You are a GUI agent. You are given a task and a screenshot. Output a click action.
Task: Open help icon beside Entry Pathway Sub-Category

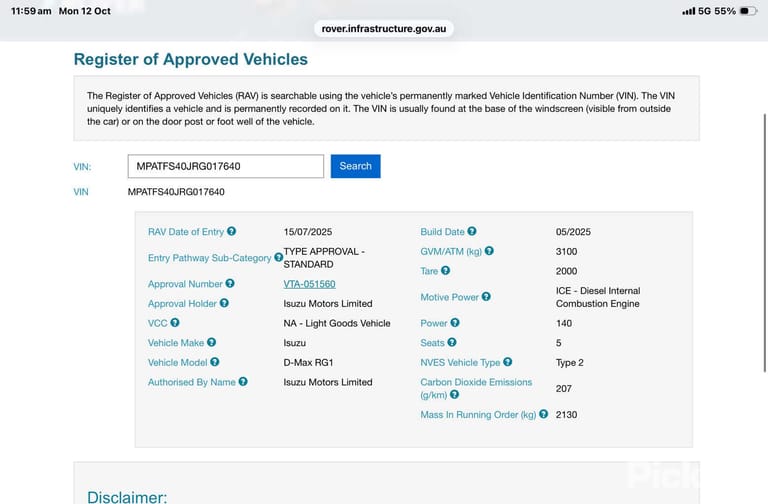pos(278,257)
